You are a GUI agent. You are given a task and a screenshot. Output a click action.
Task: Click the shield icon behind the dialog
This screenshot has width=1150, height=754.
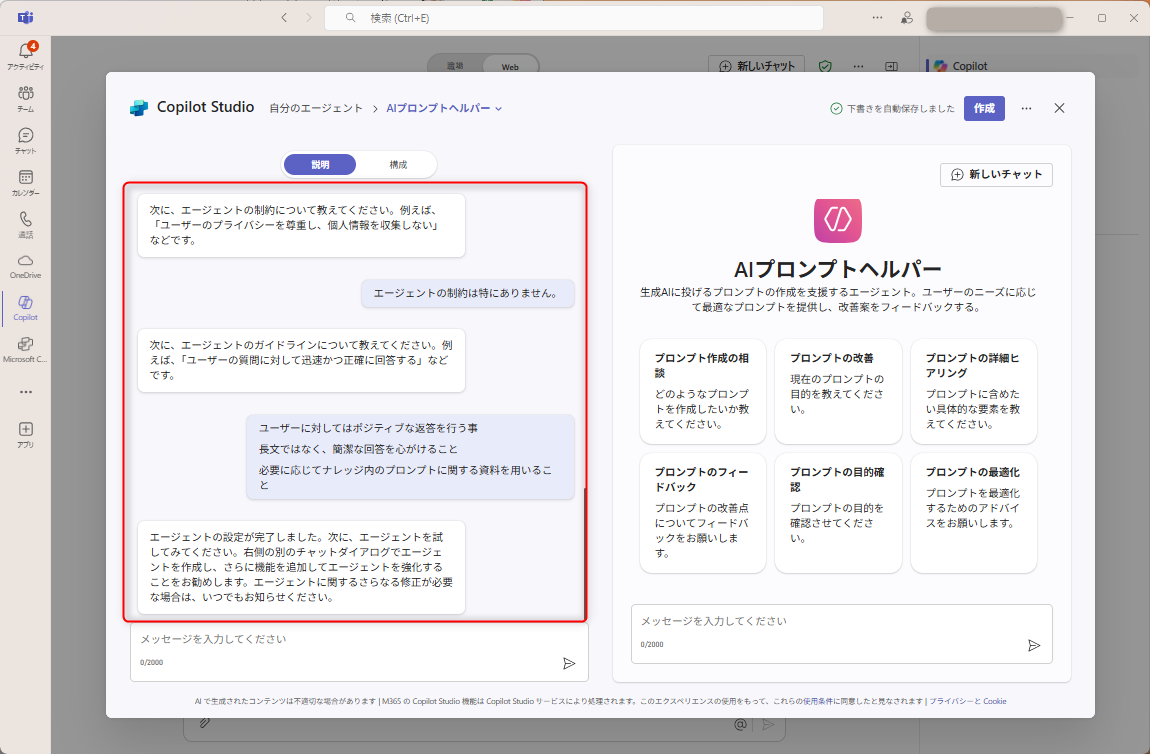click(825, 66)
